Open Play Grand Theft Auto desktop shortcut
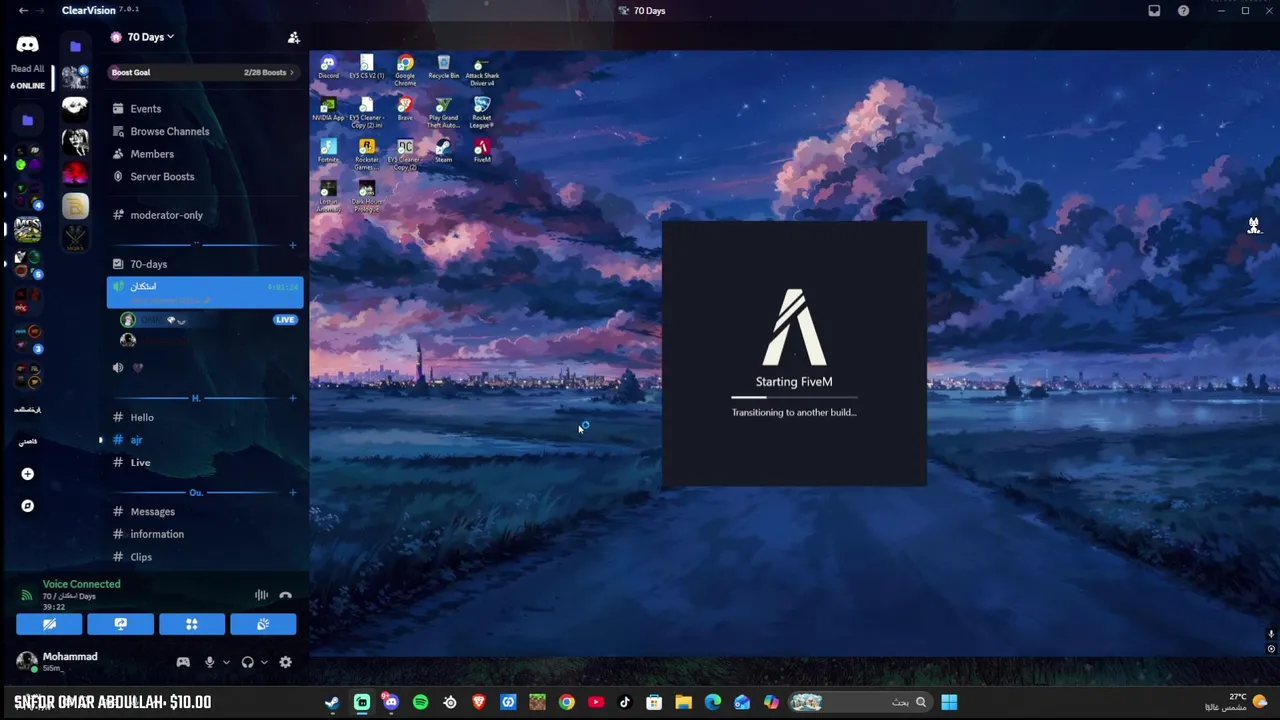The width and height of the screenshot is (1280, 720). pyautogui.click(x=443, y=113)
